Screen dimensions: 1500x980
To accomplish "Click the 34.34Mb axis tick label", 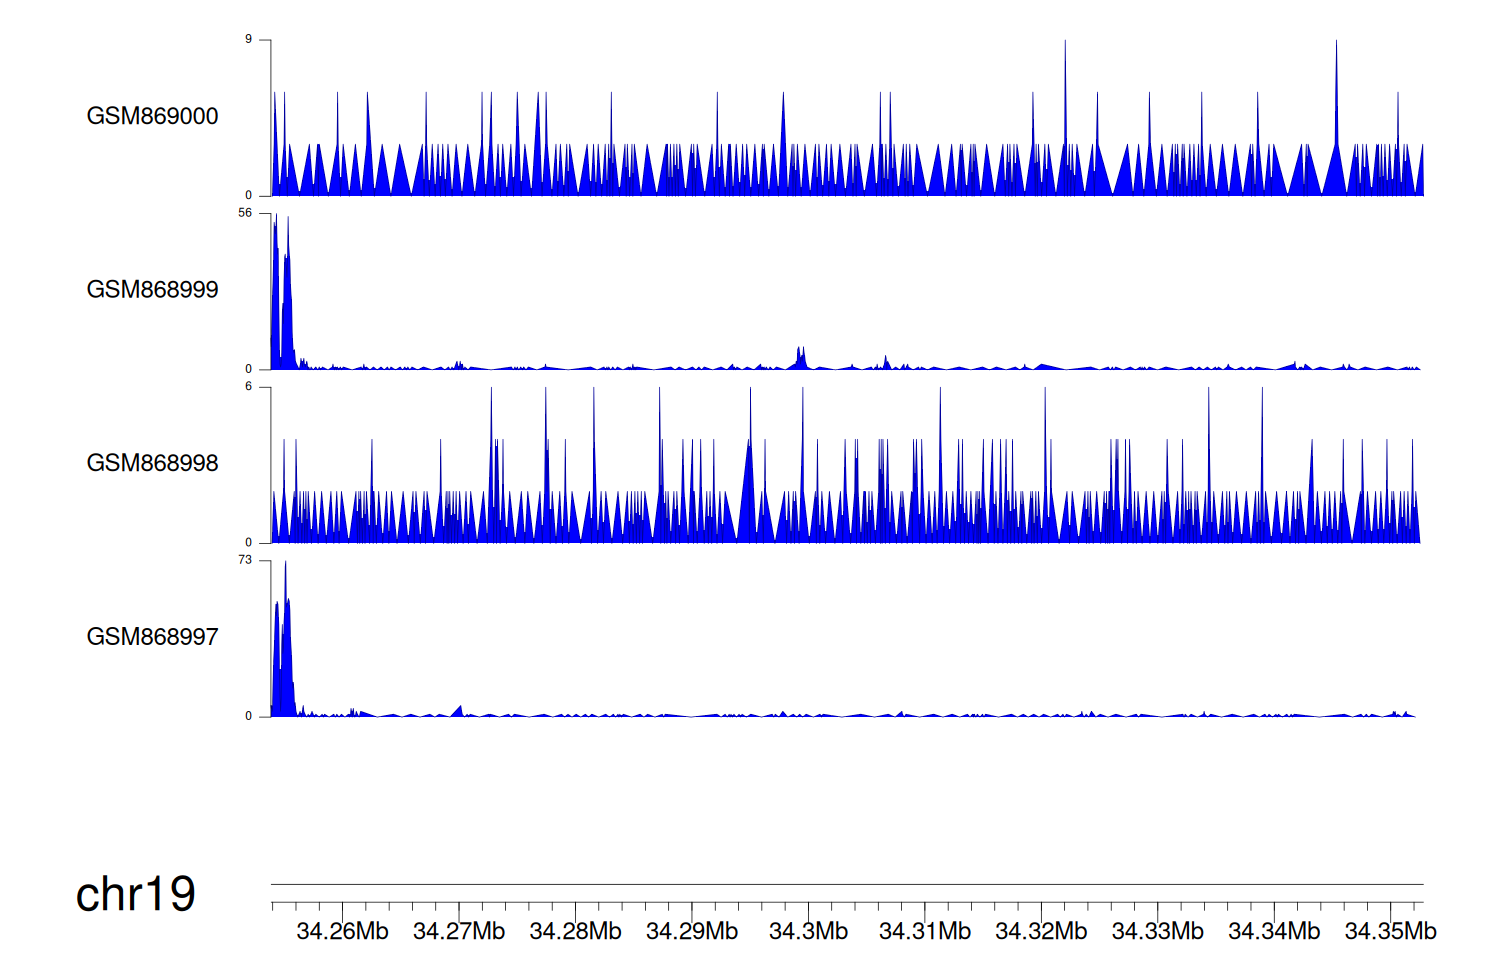I will tap(1274, 931).
